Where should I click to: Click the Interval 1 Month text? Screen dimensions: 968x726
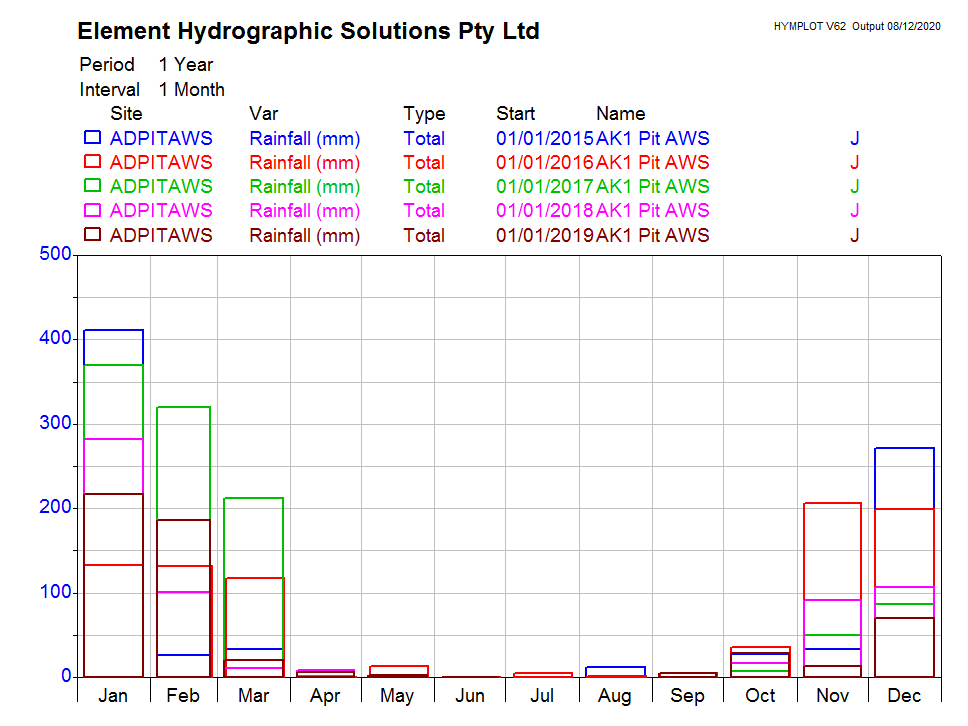152,90
